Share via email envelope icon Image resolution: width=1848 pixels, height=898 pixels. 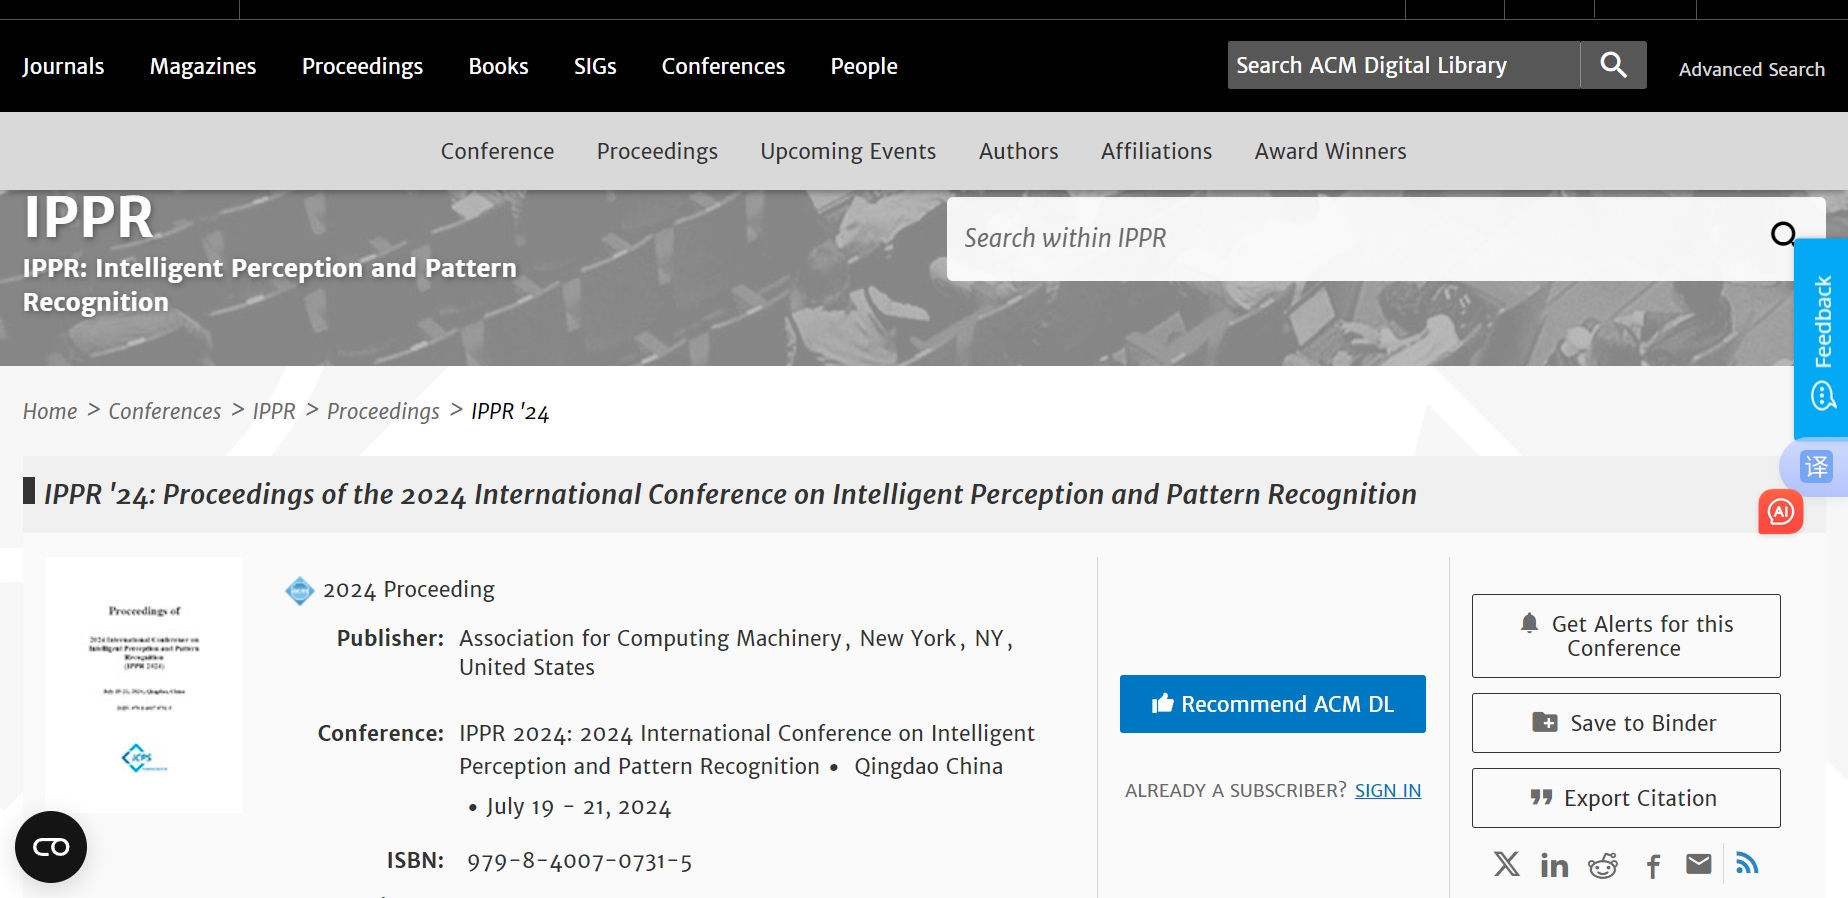pos(1699,864)
